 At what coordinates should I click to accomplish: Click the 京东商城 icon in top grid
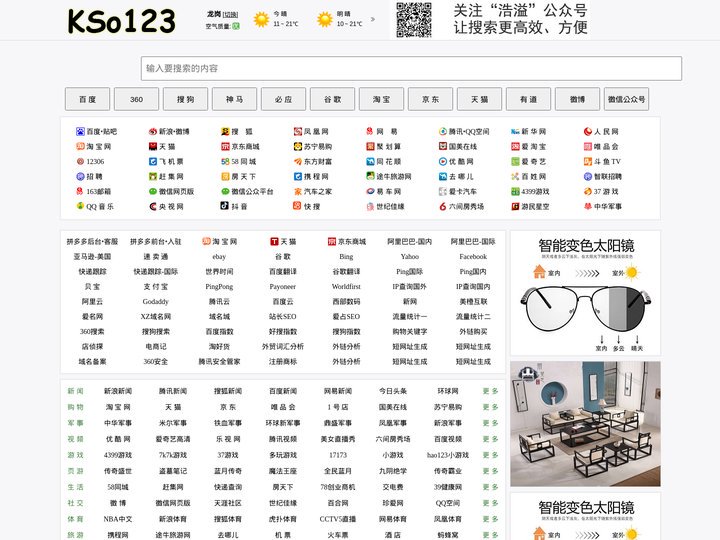coord(225,146)
